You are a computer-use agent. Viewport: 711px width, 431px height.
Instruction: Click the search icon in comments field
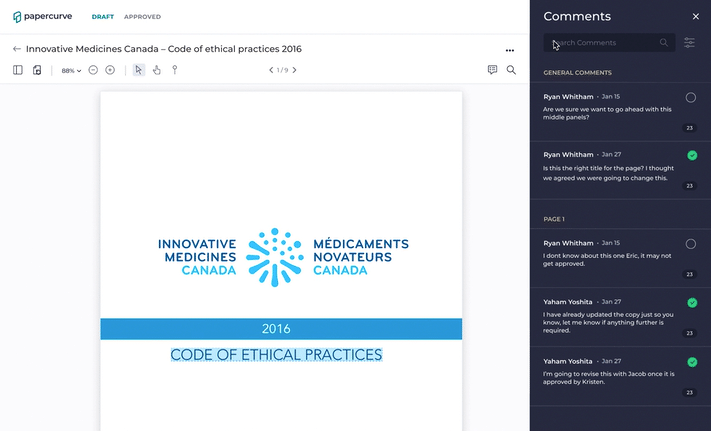pos(663,43)
